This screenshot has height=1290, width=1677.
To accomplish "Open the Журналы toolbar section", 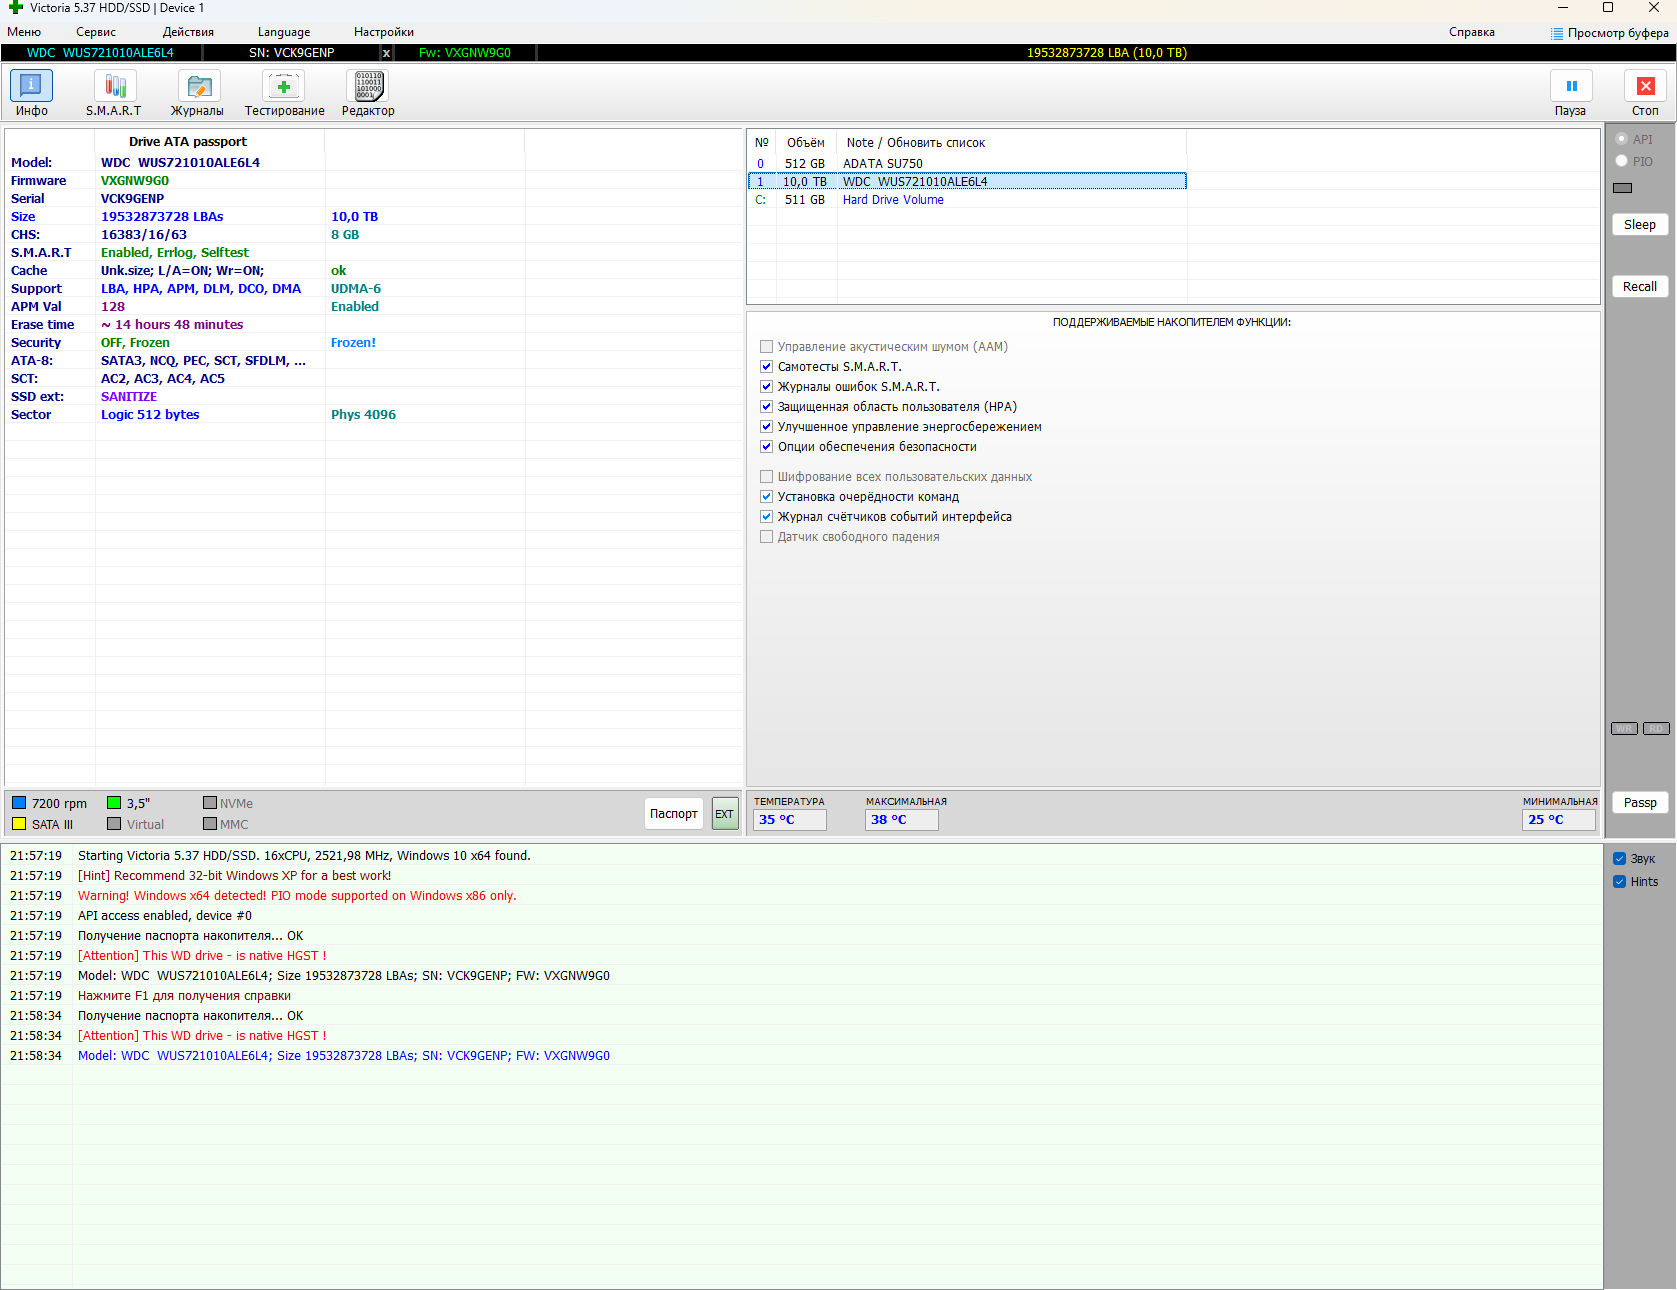I will pyautogui.click(x=198, y=93).
